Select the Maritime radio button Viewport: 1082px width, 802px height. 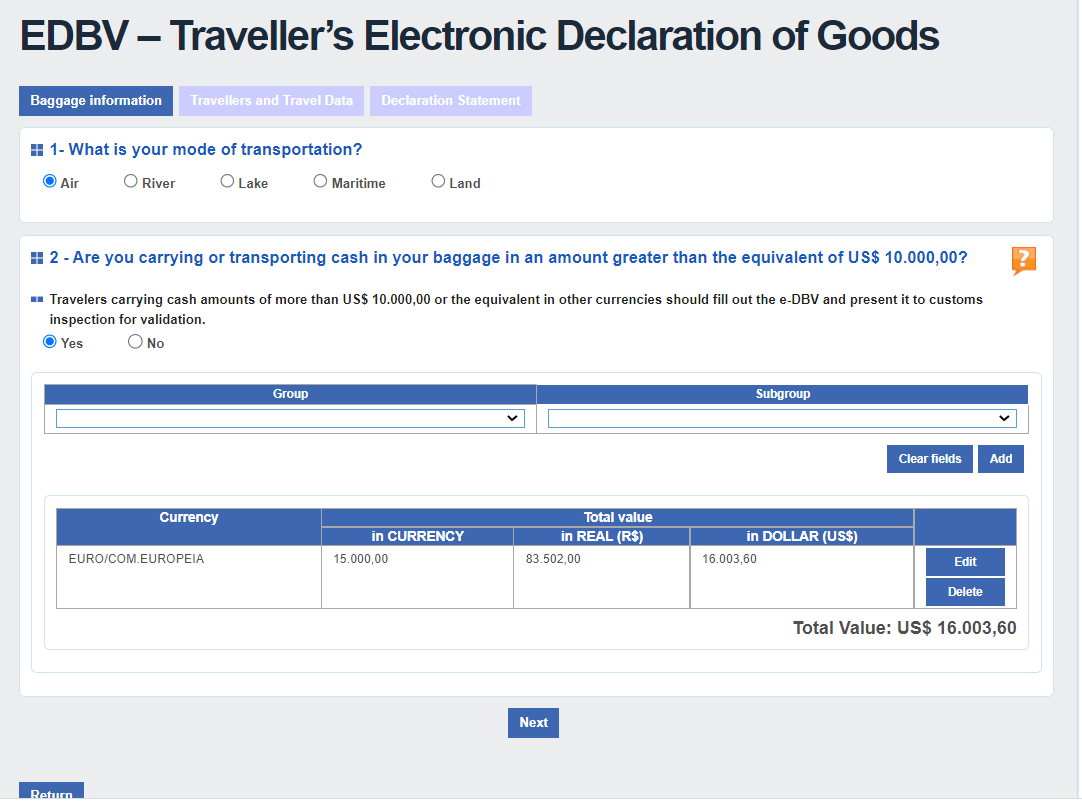pos(321,182)
